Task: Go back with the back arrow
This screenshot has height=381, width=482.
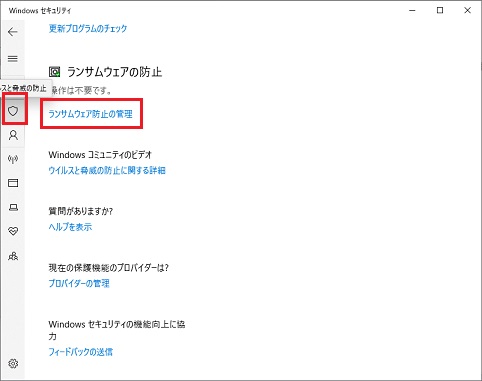Action: click(x=13, y=32)
